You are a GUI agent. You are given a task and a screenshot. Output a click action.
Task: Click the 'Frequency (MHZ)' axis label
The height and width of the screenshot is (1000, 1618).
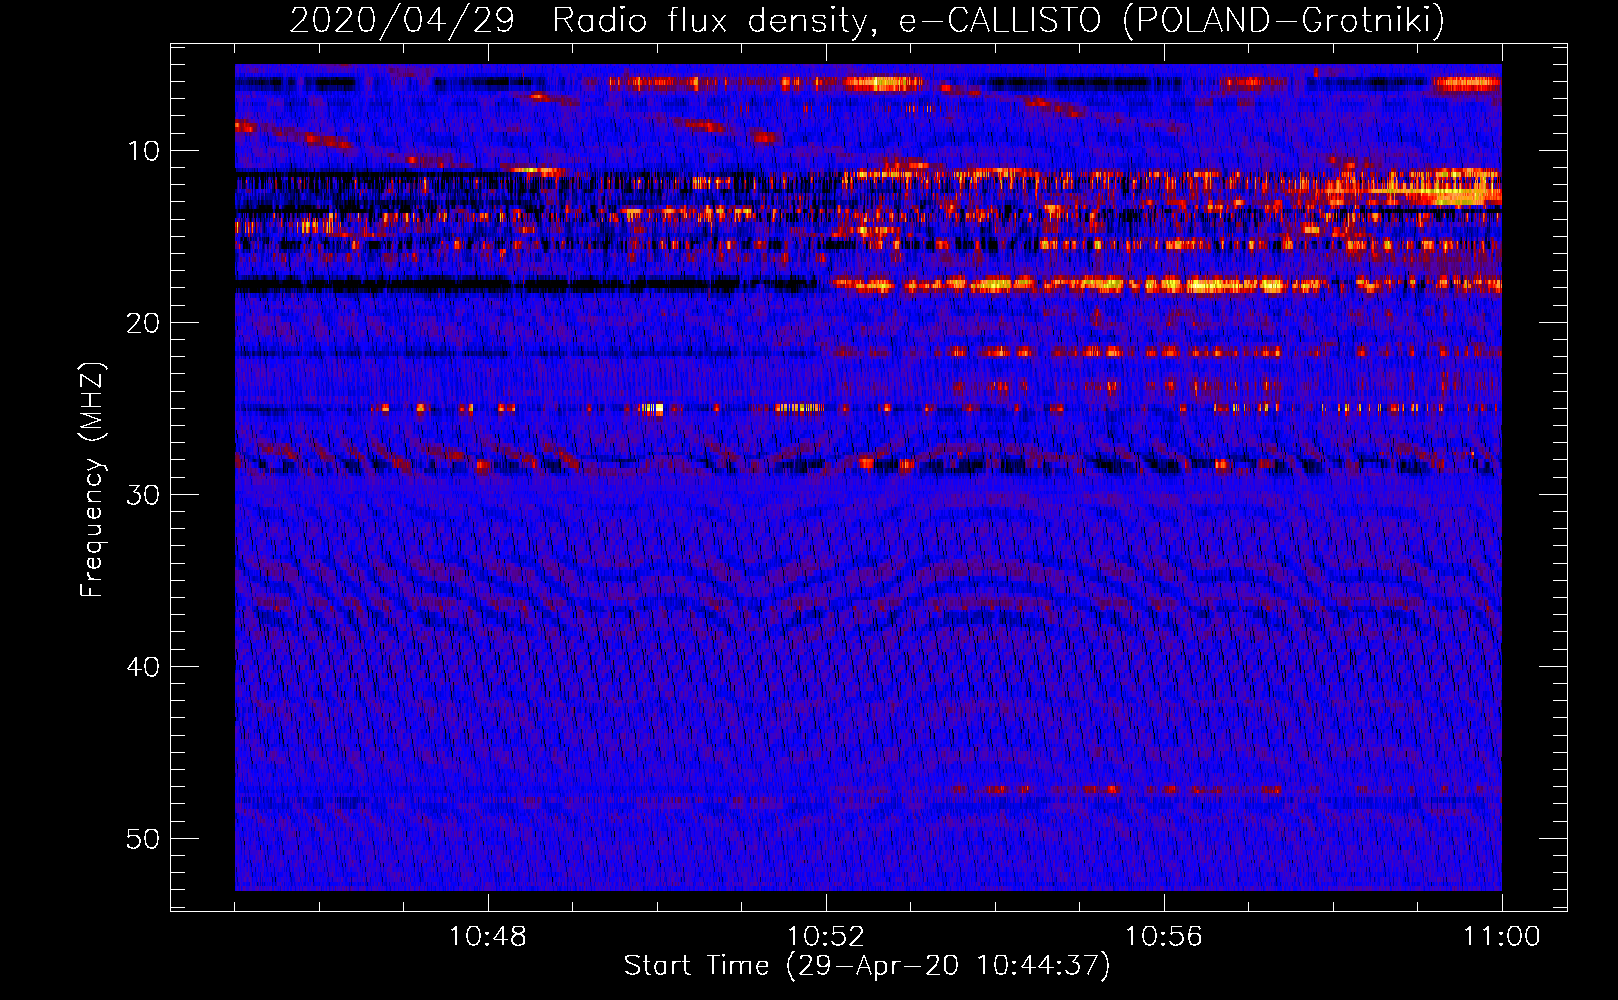point(91,480)
